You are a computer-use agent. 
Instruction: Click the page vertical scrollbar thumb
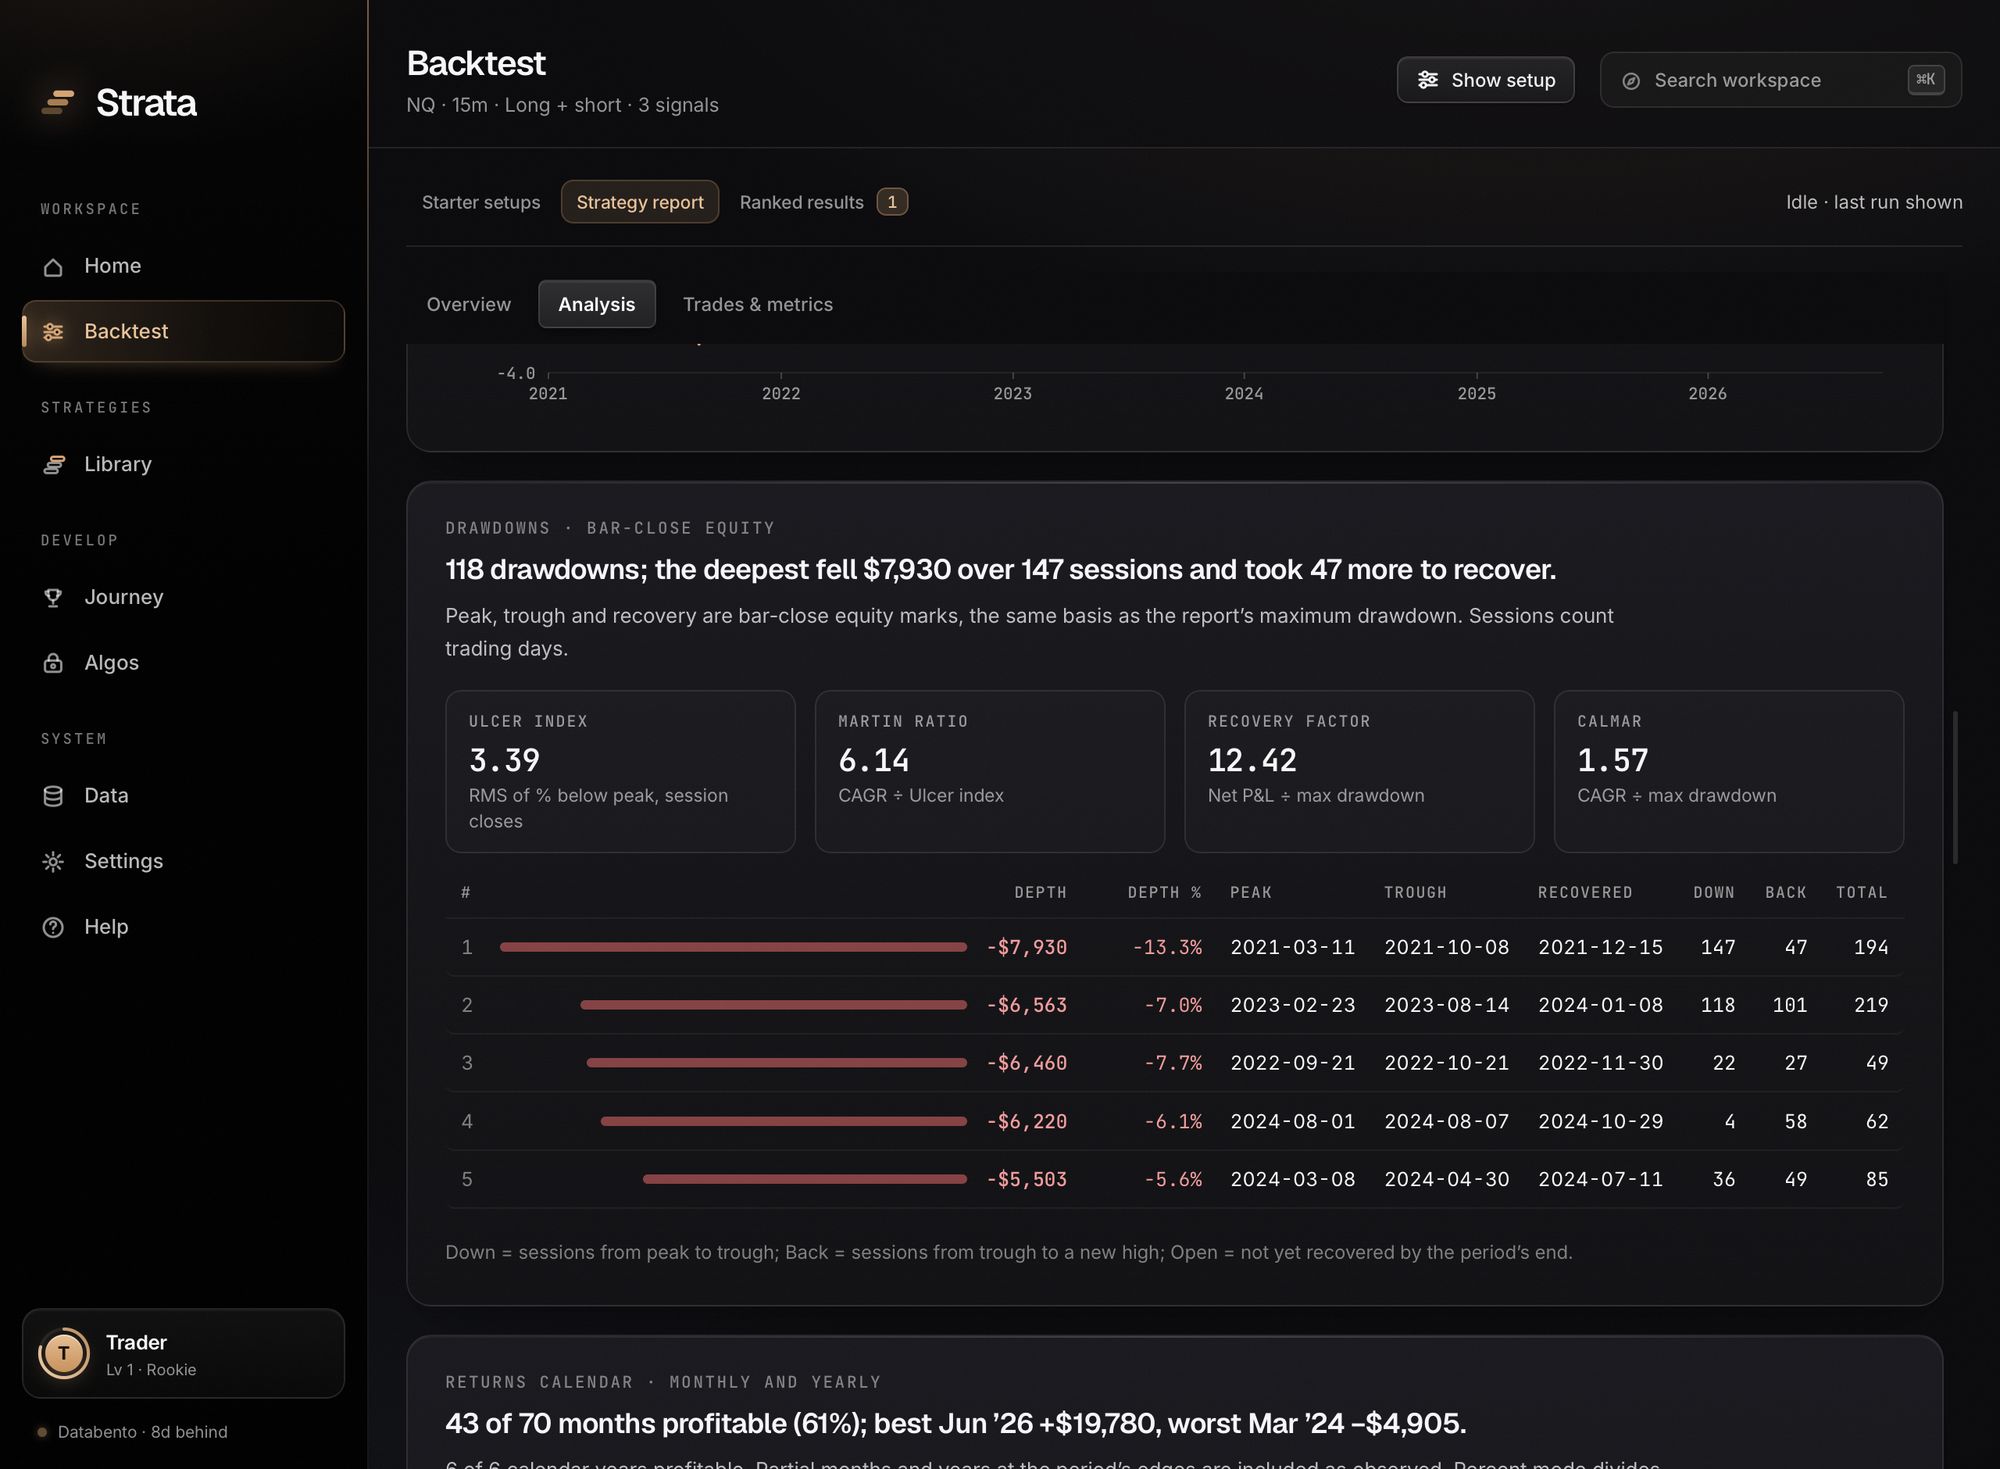pyautogui.click(x=1955, y=788)
